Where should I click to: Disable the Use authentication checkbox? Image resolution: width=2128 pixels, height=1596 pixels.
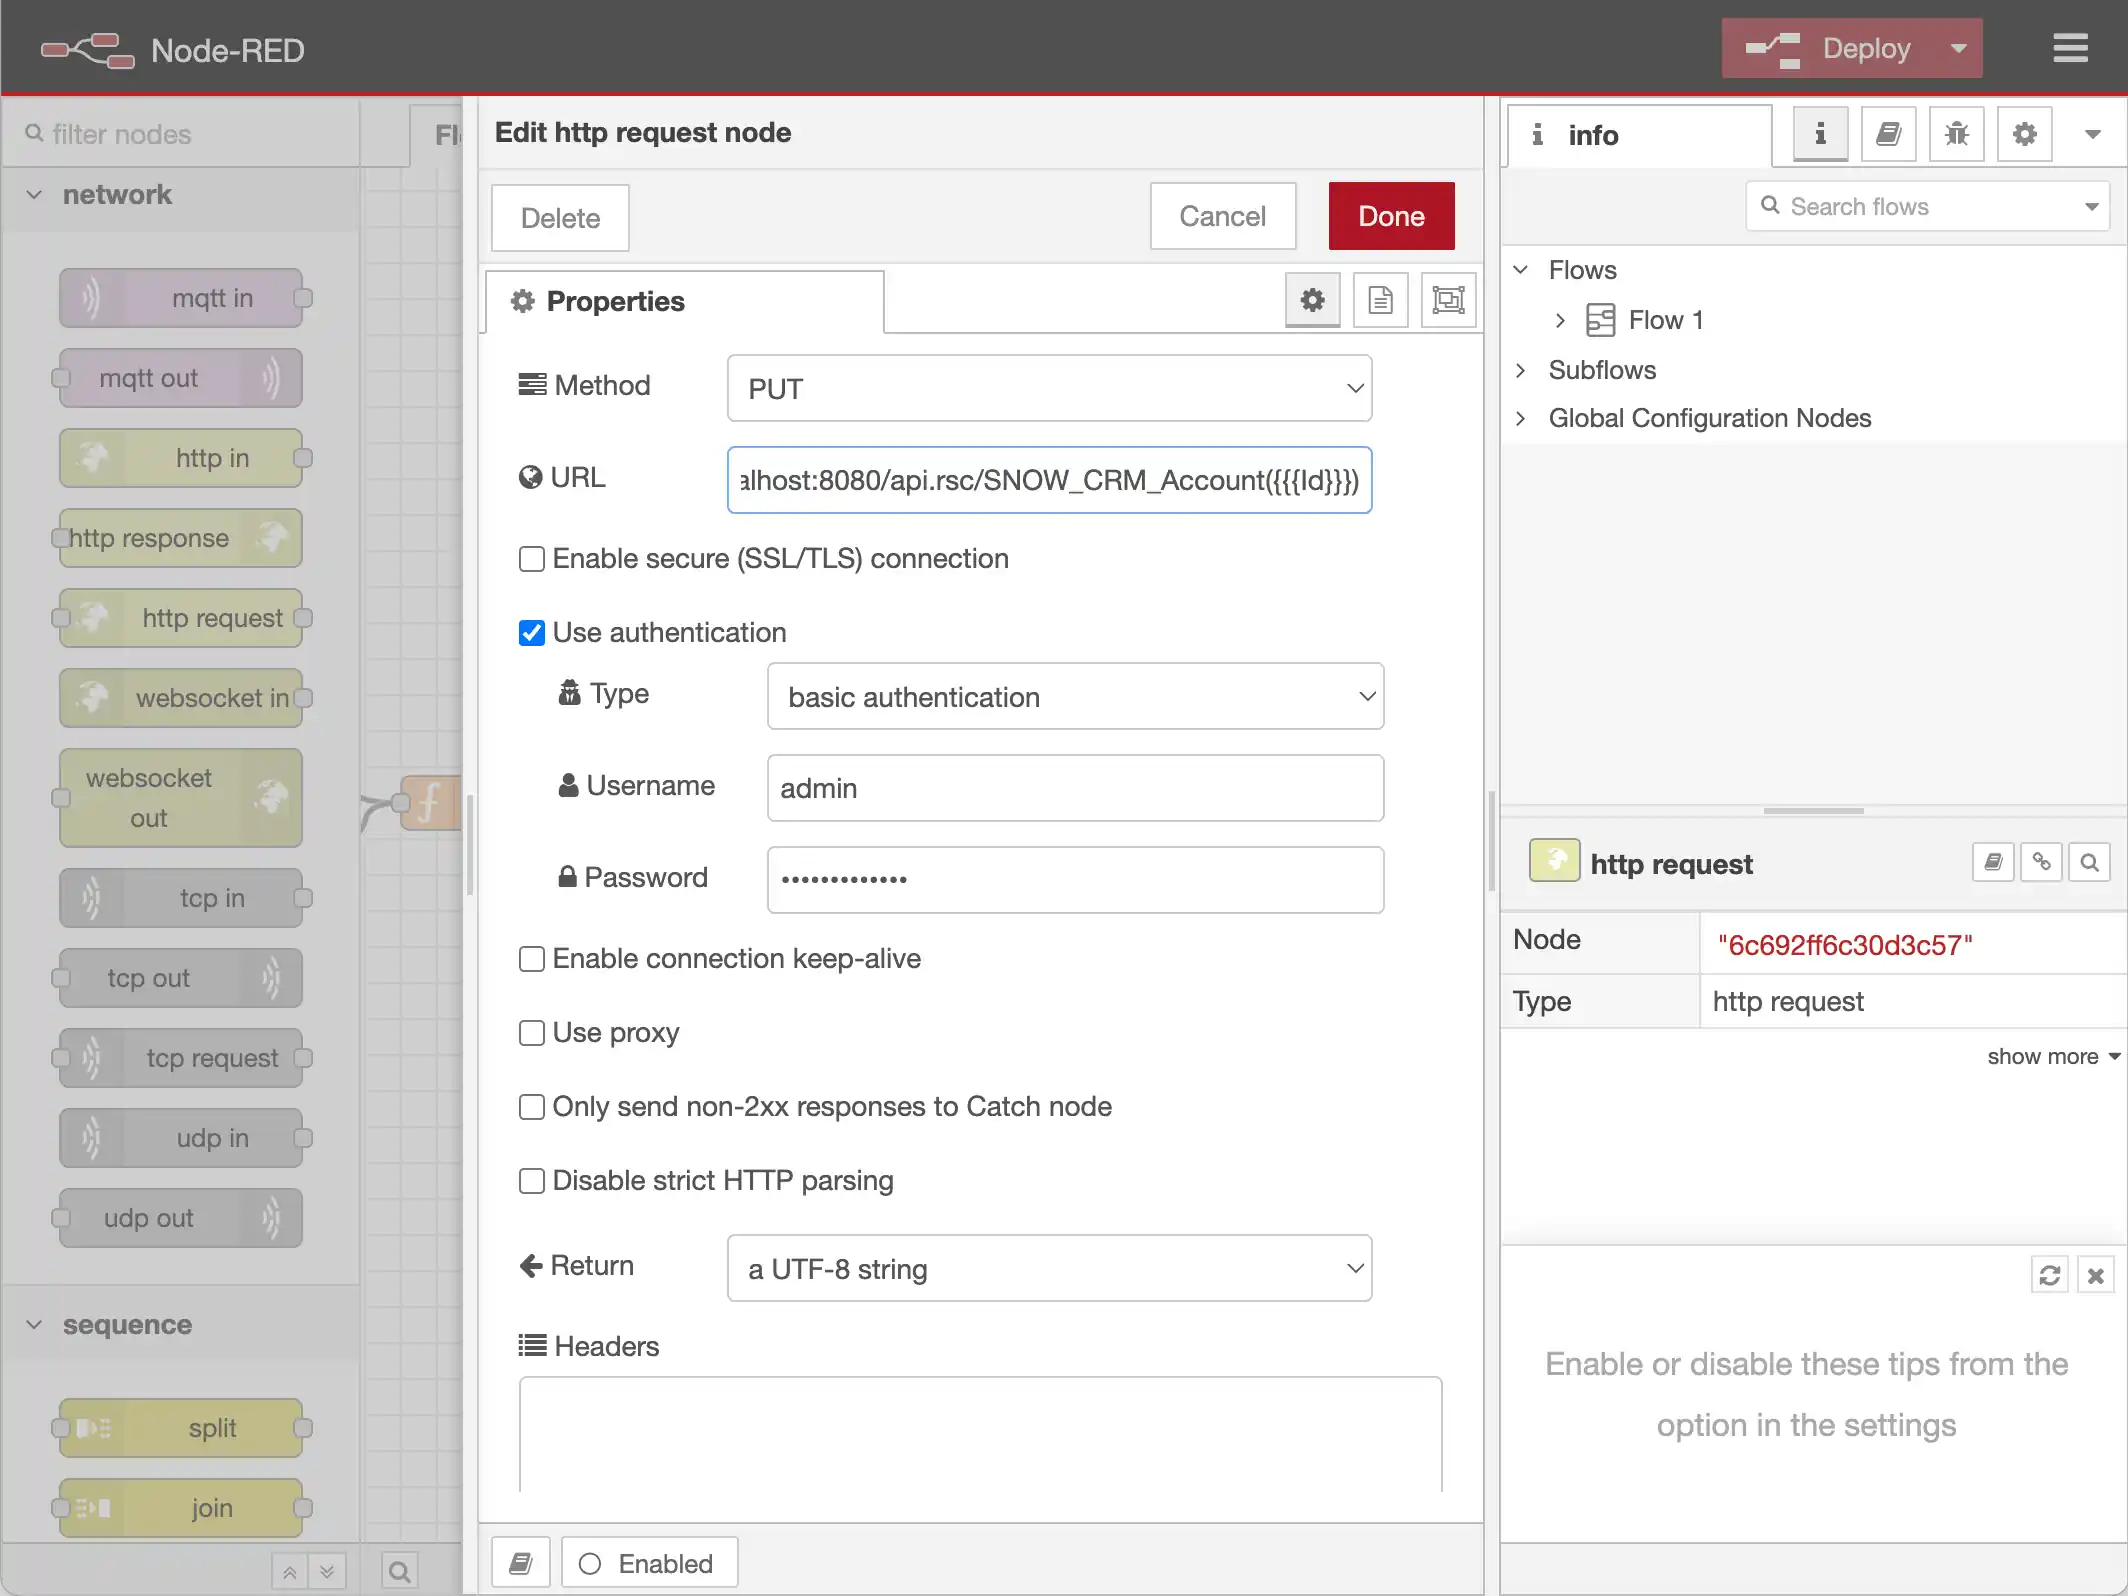tap(531, 632)
